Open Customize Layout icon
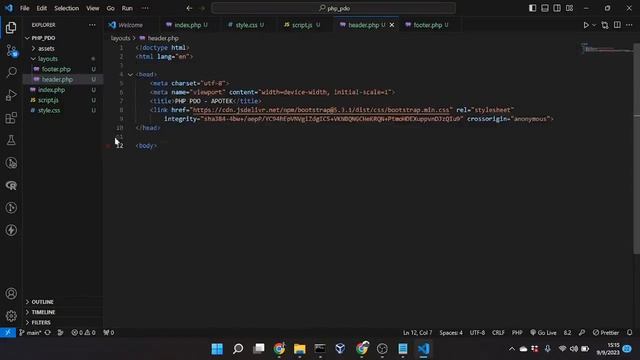This screenshot has height=360, width=640. (569, 8)
